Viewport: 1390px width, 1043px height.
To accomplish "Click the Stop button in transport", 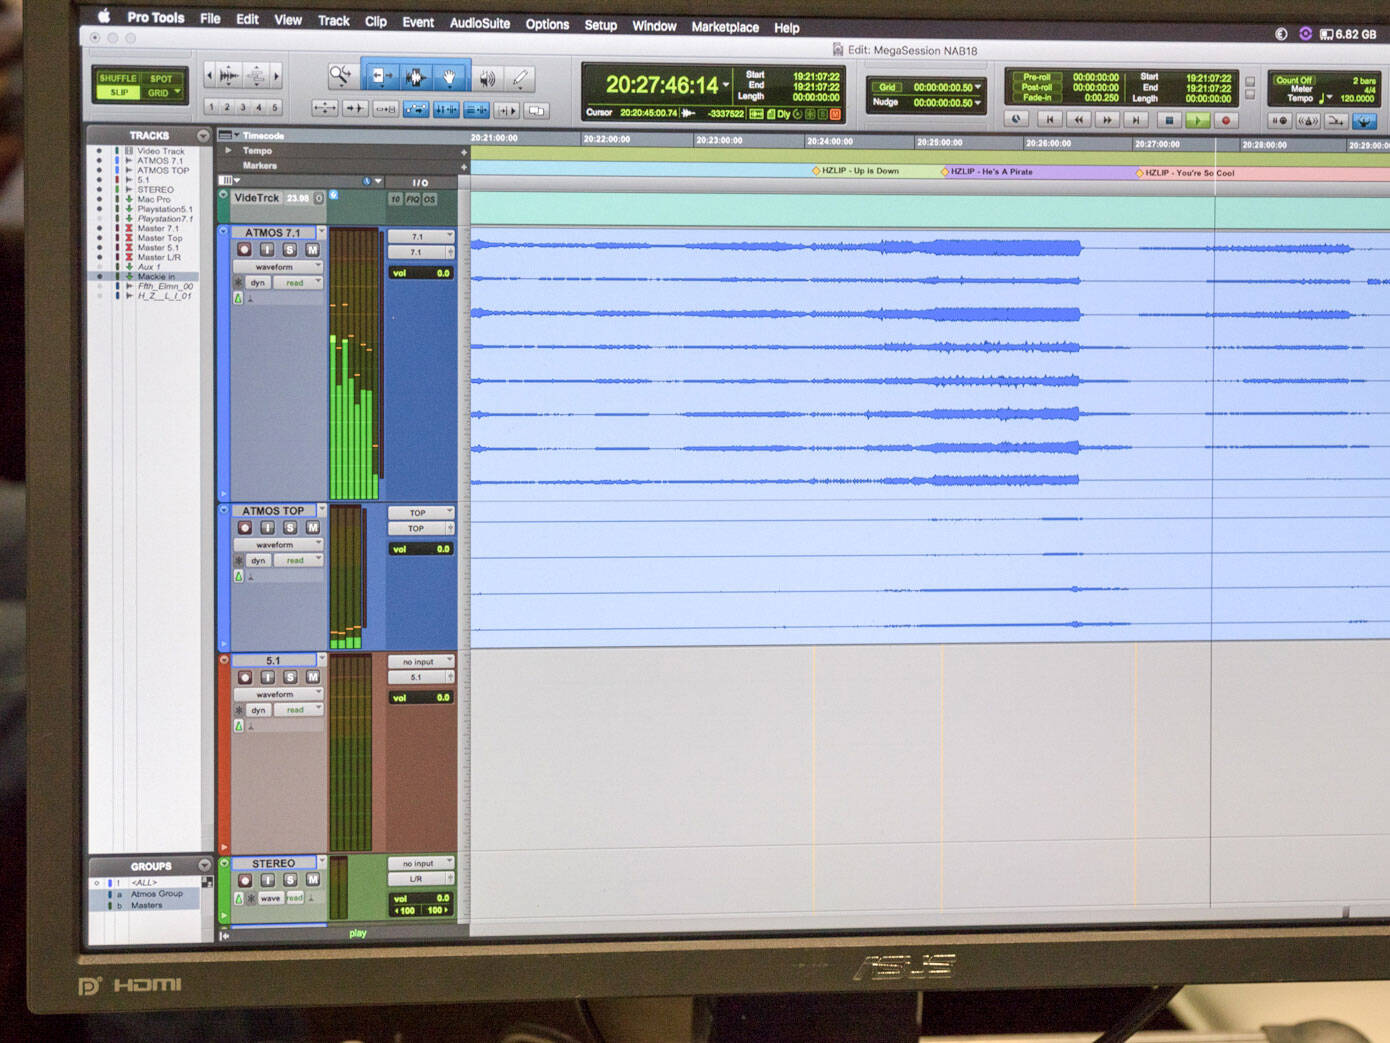I will coord(1167,120).
